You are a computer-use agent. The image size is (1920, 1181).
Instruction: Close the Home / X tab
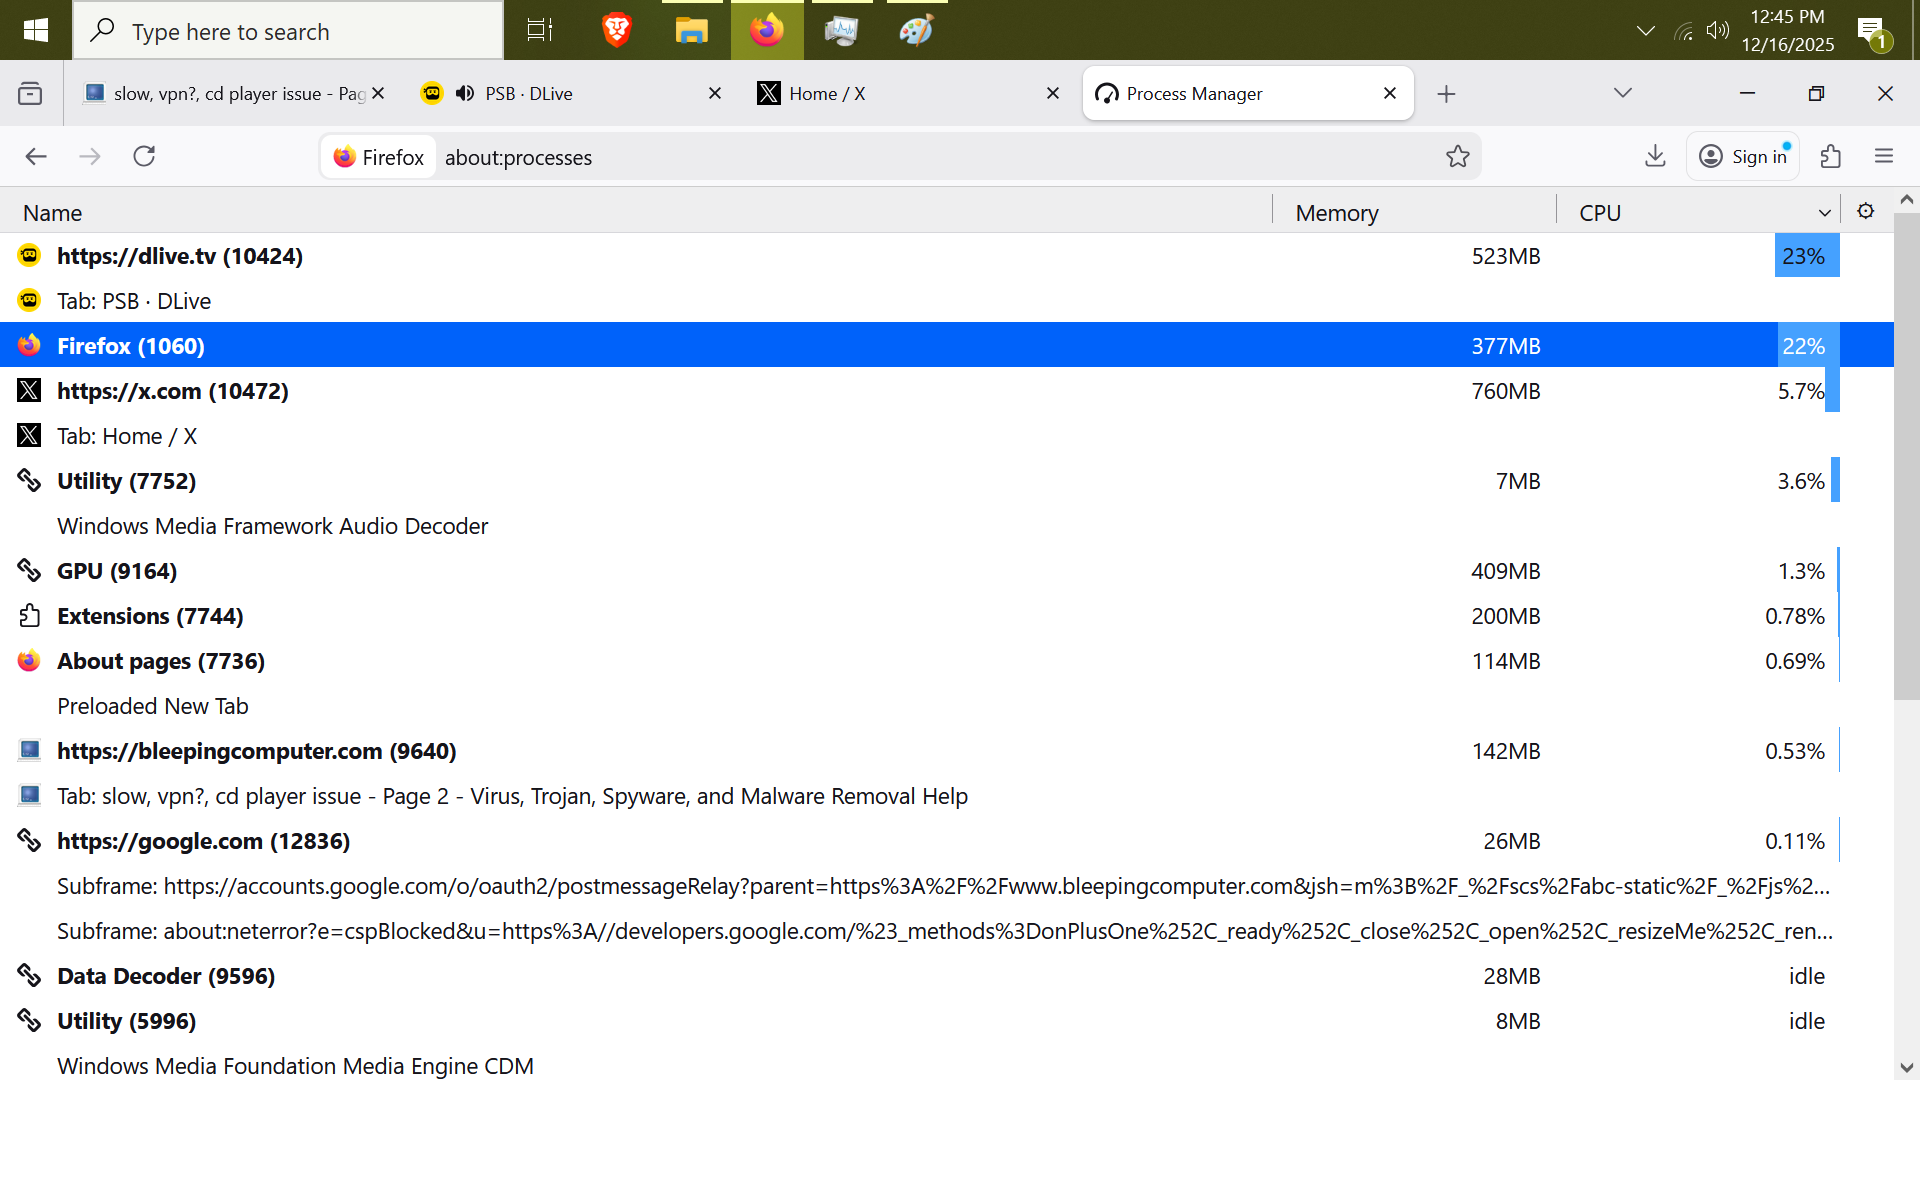(1053, 93)
